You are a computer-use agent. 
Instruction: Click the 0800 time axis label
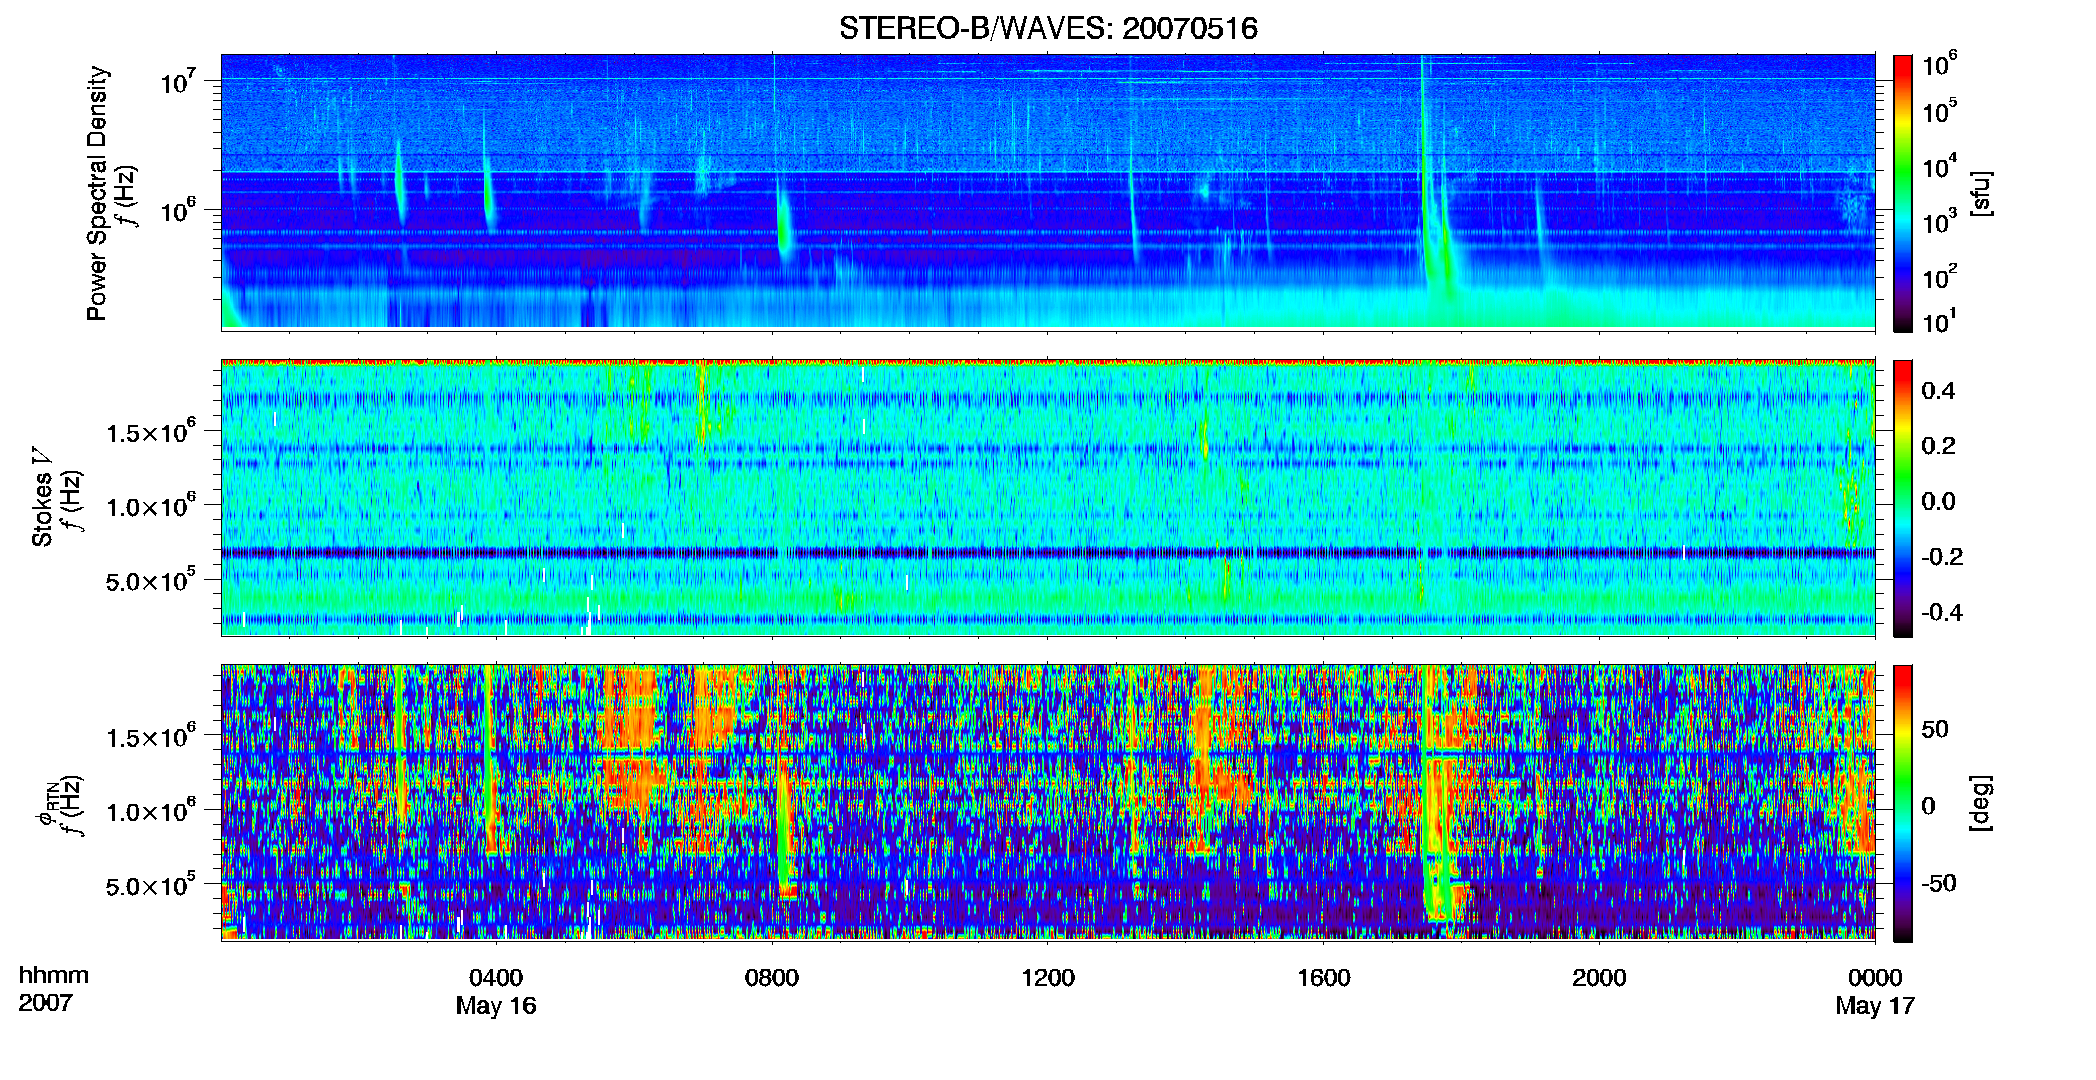772,977
